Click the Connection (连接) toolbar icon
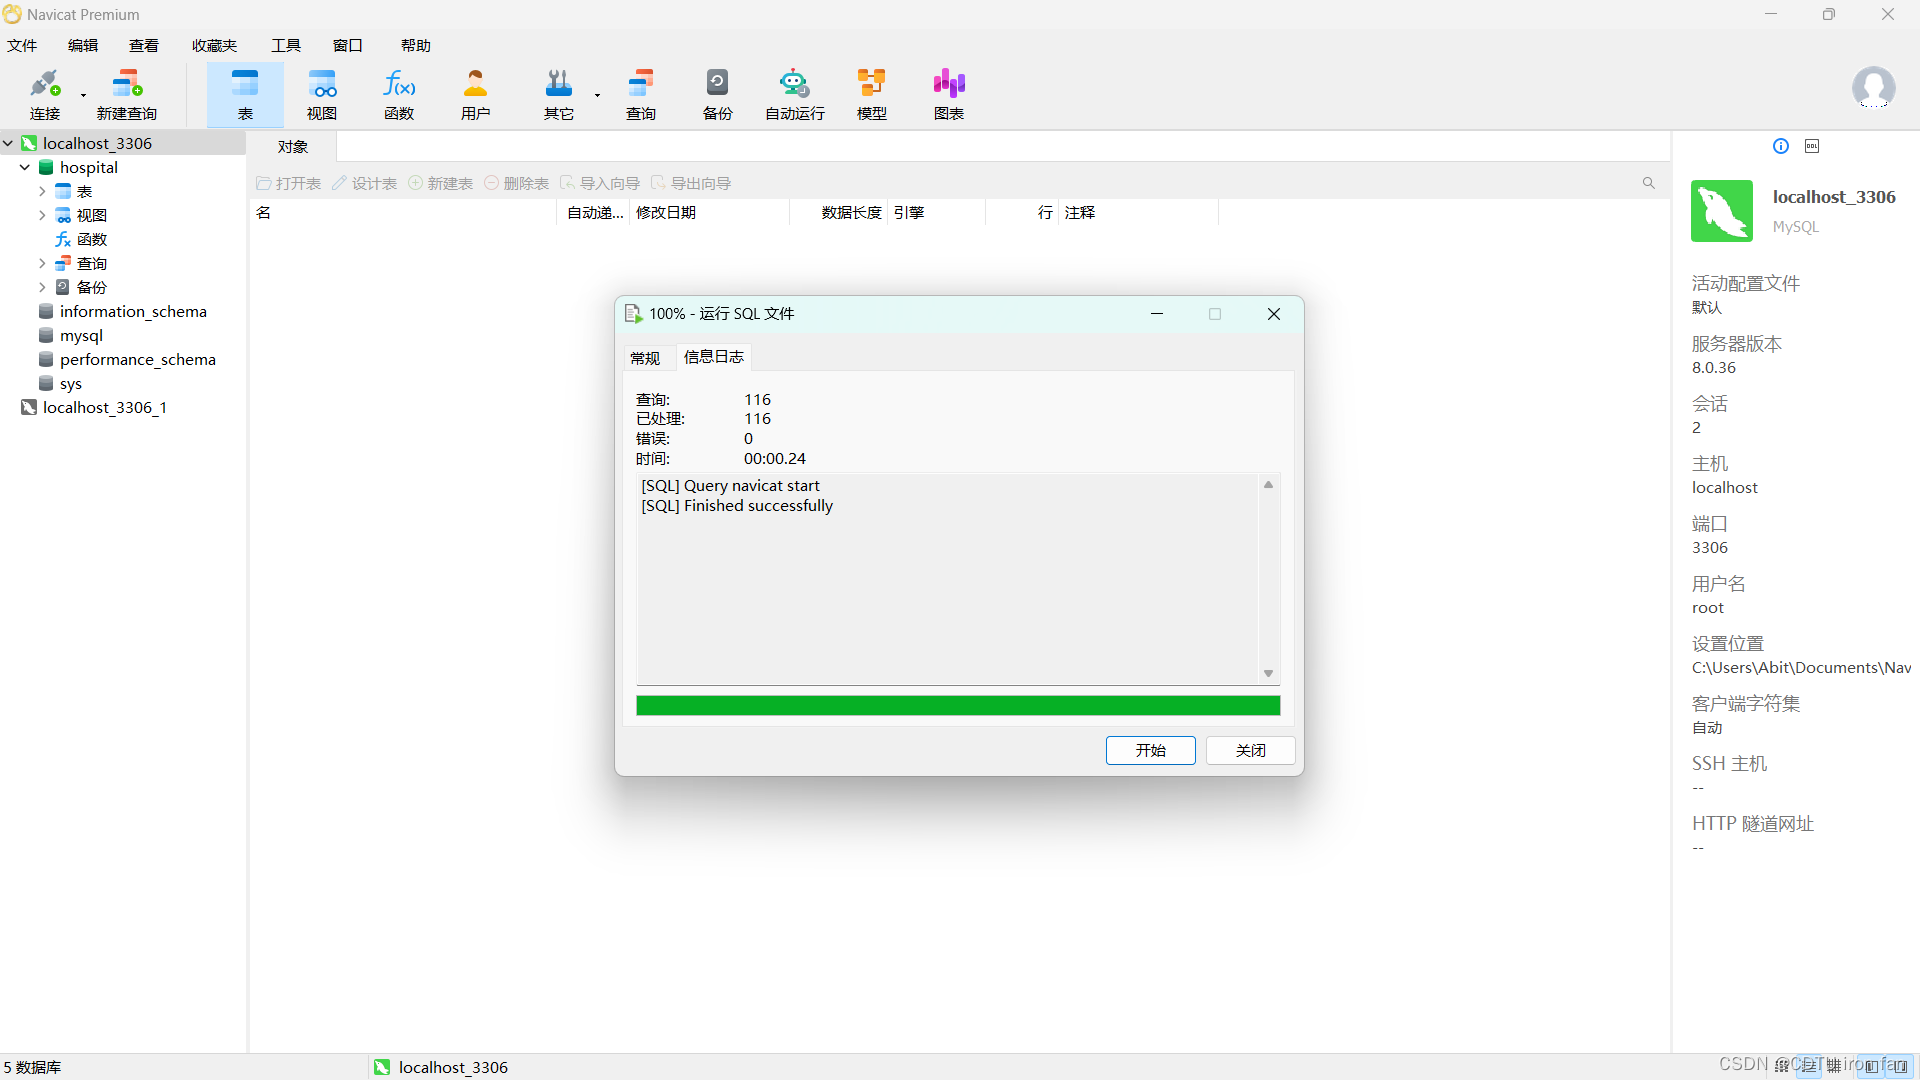1920x1080 pixels. pos(45,95)
